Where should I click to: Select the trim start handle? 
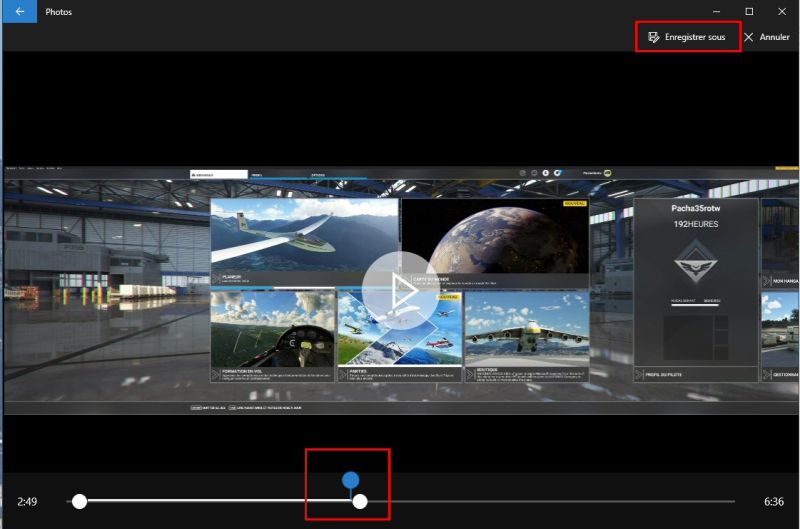80,501
